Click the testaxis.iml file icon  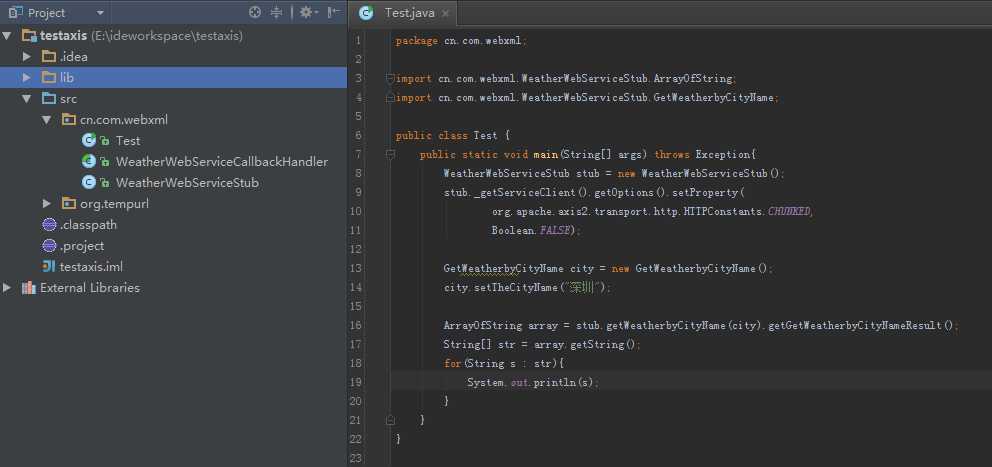pyautogui.click(x=49, y=267)
